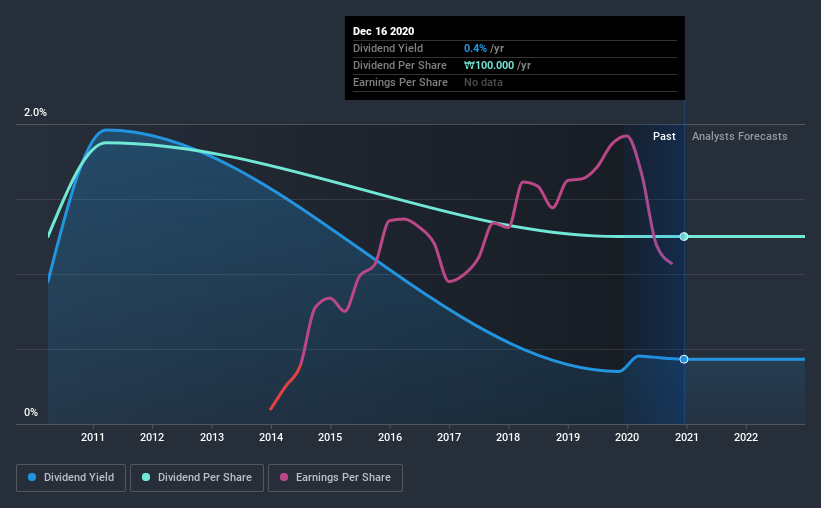This screenshot has width=821, height=508.
Task: Click the Dec 16 2020 tooltip header
Action: click(x=383, y=31)
